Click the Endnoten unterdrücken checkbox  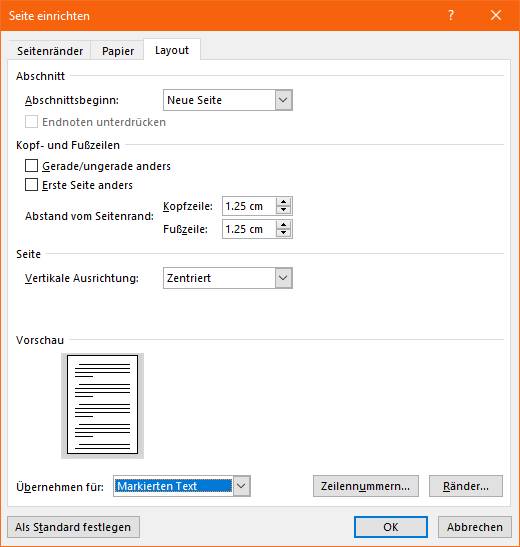[31, 122]
